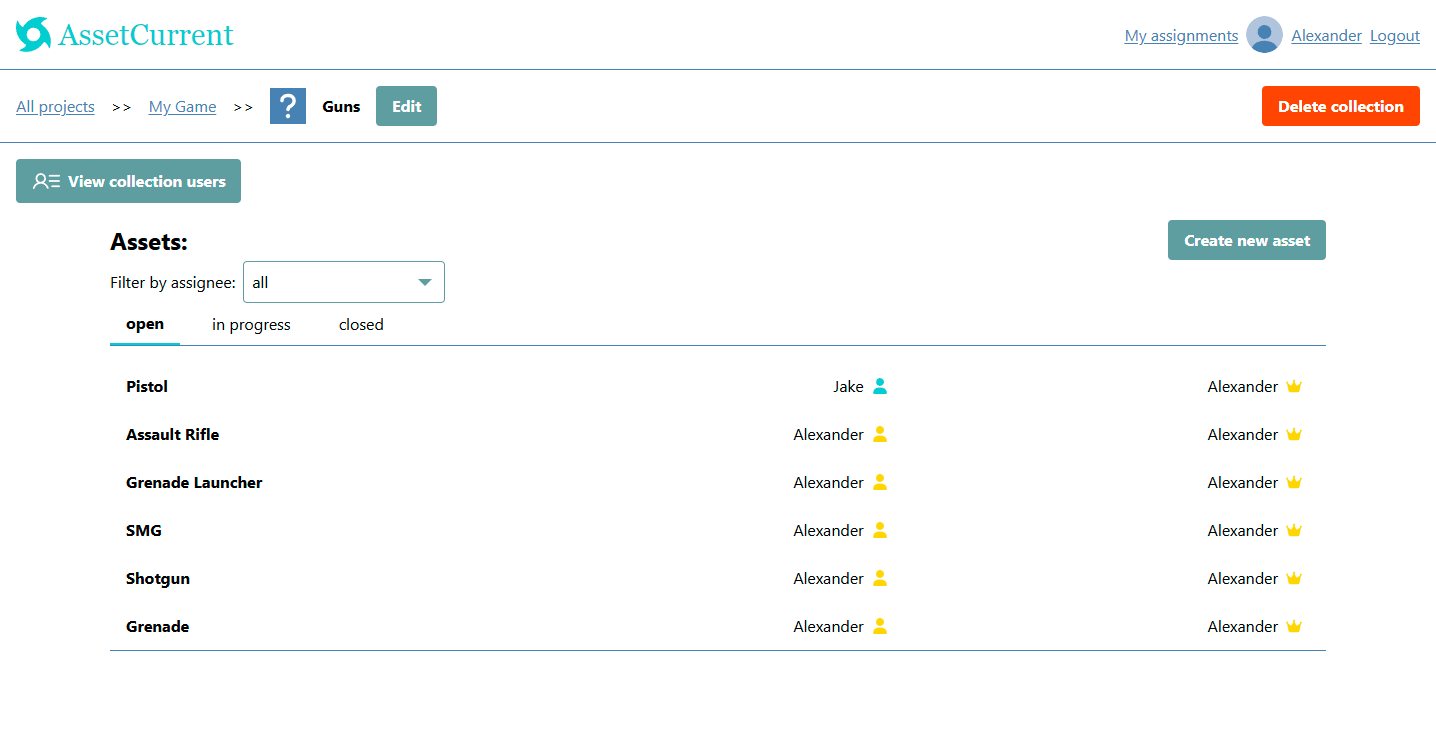1436x754 pixels.
Task: Click the crown icon in Grenade Launcher row
Action: coord(1294,482)
